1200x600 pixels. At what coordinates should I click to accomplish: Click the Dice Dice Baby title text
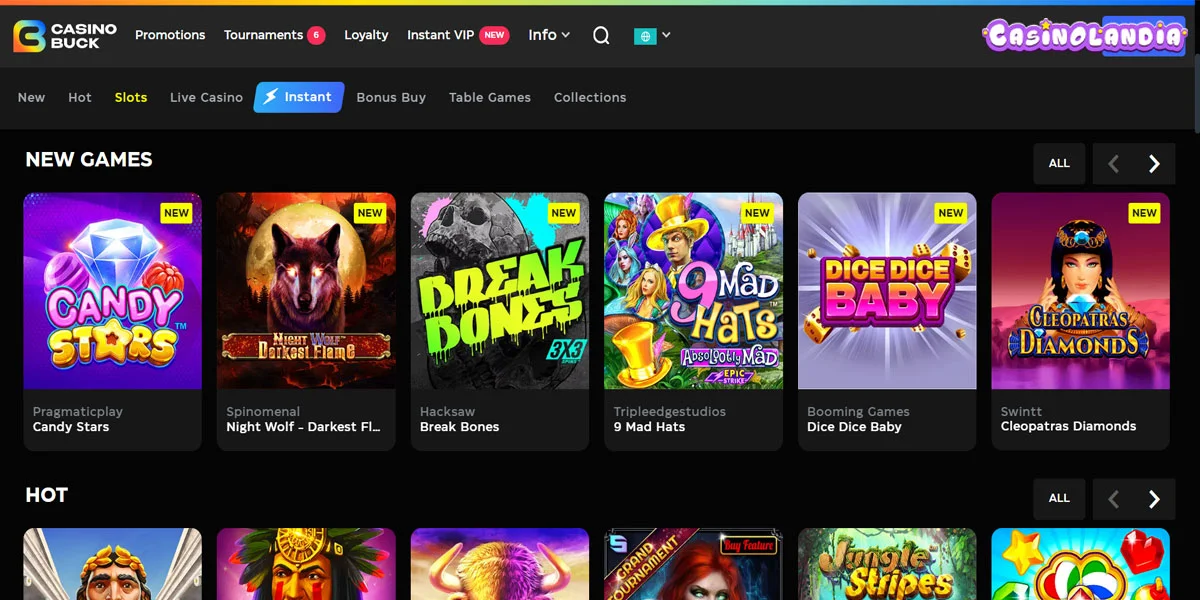coord(854,426)
